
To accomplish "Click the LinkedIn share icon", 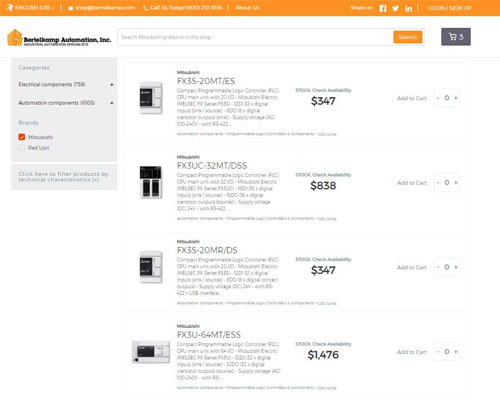I will (x=408, y=8).
